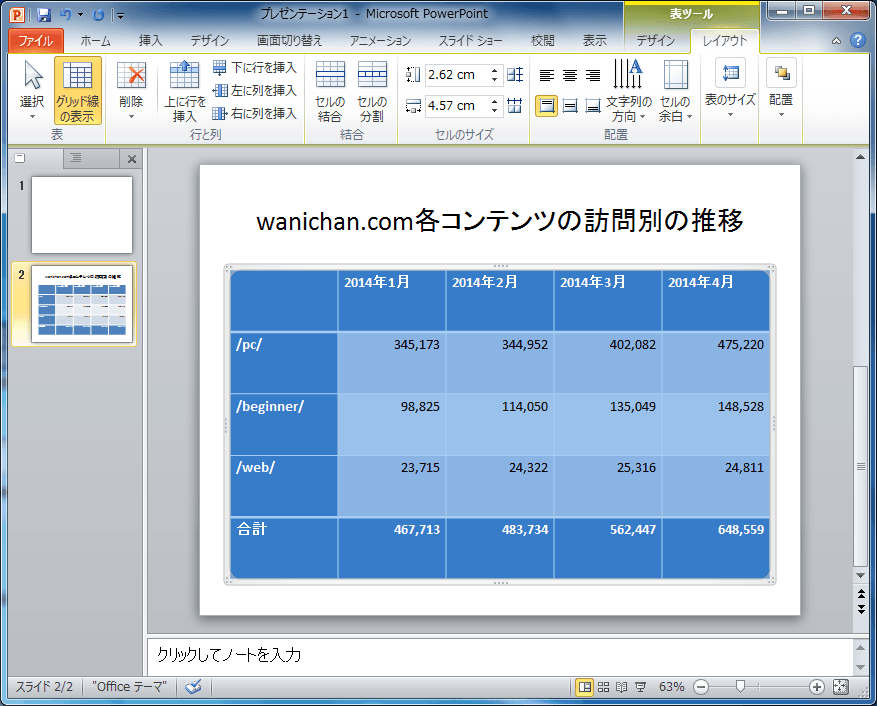This screenshot has width=877, height=706.
Task: Switch to Normal view
Action: pos(585,687)
